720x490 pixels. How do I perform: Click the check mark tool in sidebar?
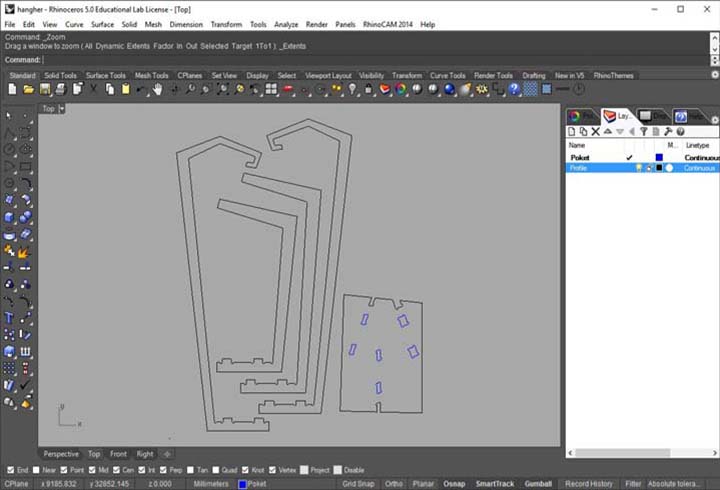pyautogui.click(x=25, y=385)
